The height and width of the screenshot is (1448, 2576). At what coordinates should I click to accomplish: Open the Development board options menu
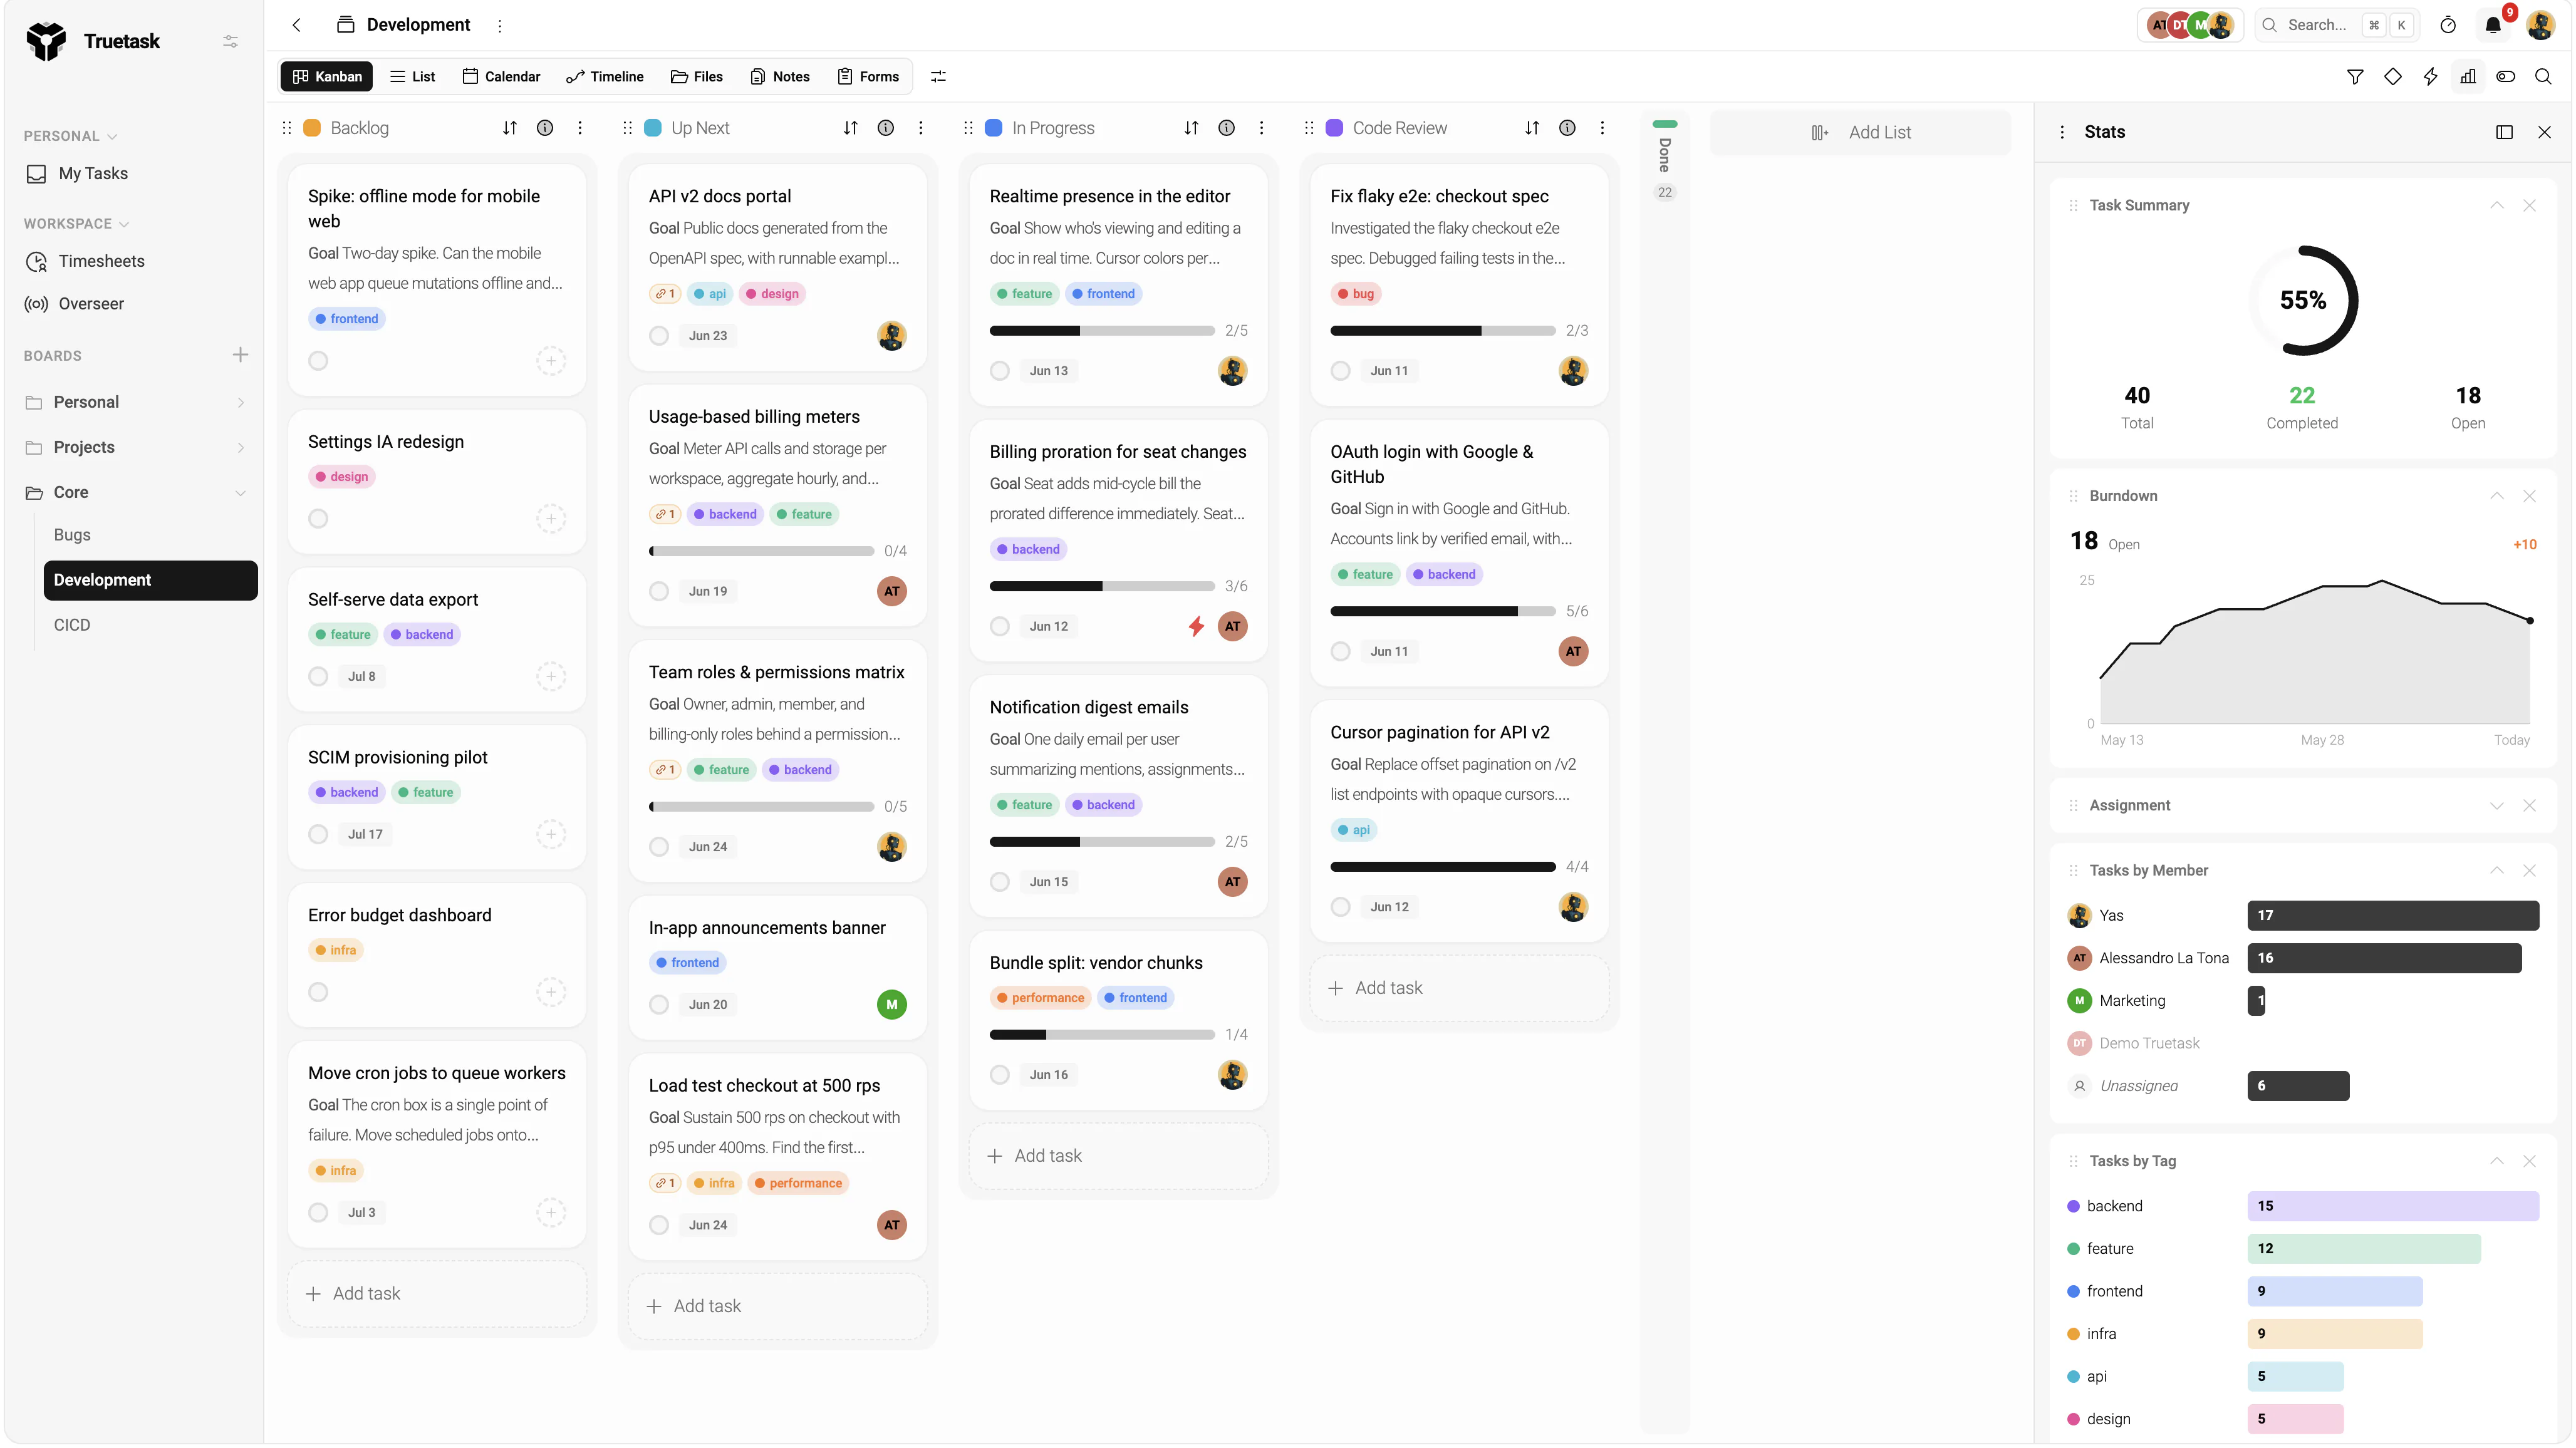coord(500,25)
